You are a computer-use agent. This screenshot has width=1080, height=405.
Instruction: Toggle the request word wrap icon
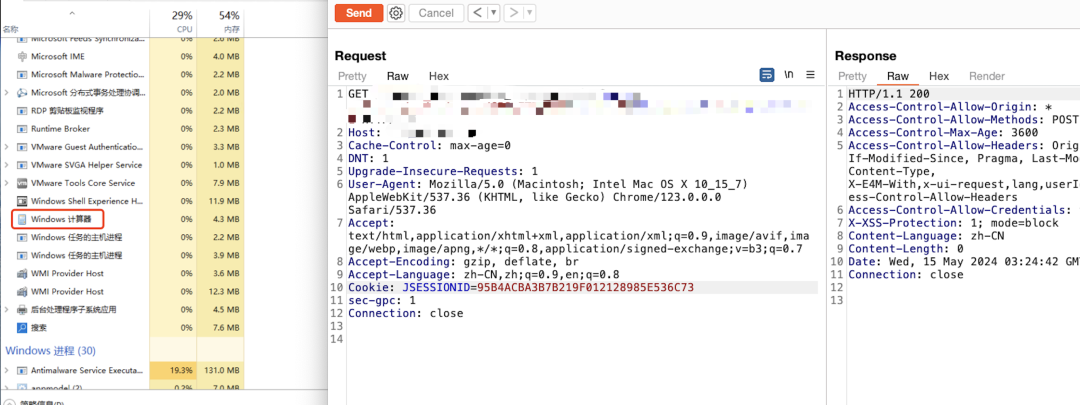[767, 75]
